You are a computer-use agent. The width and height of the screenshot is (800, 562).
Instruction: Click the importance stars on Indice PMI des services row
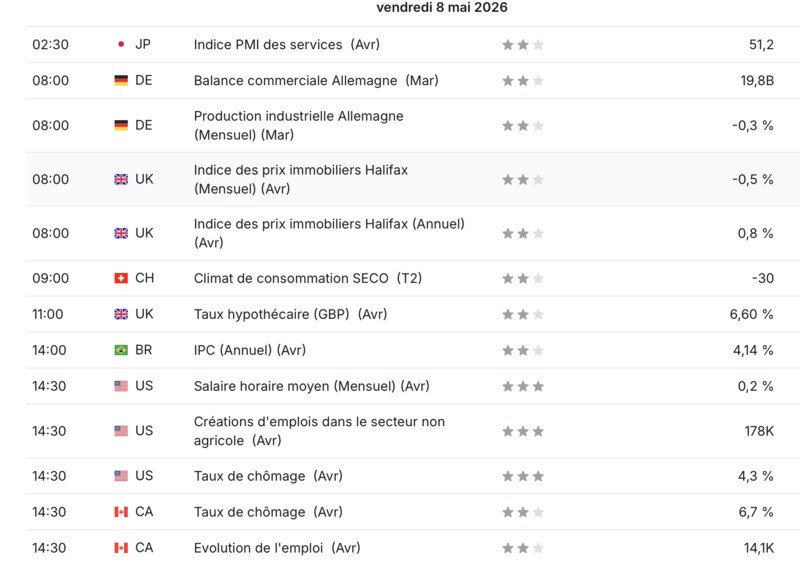(x=523, y=45)
